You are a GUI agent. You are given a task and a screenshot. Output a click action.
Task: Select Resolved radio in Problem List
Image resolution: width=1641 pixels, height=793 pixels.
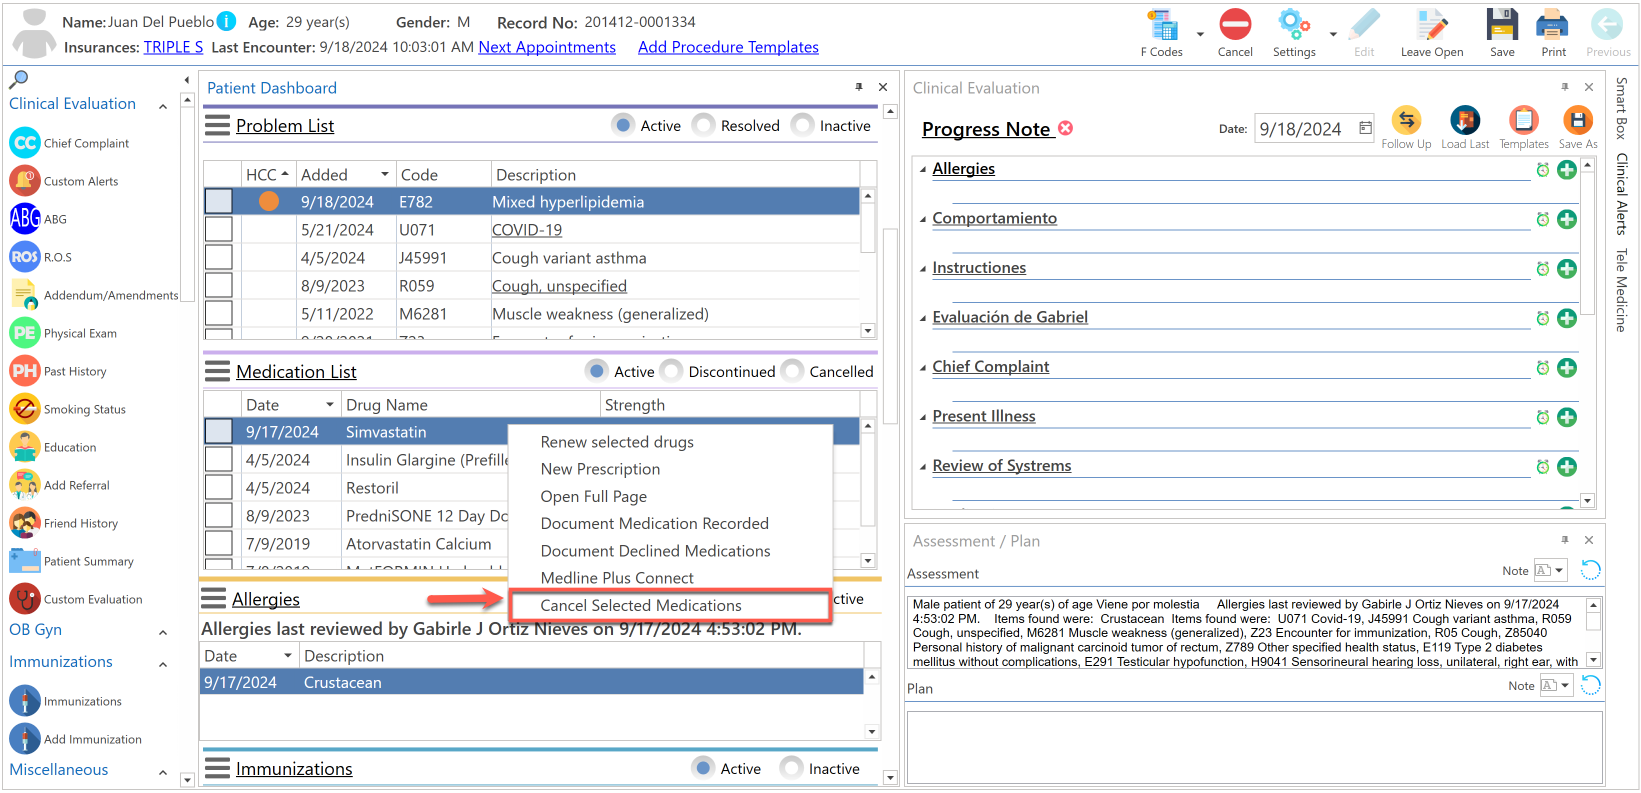[x=704, y=125]
